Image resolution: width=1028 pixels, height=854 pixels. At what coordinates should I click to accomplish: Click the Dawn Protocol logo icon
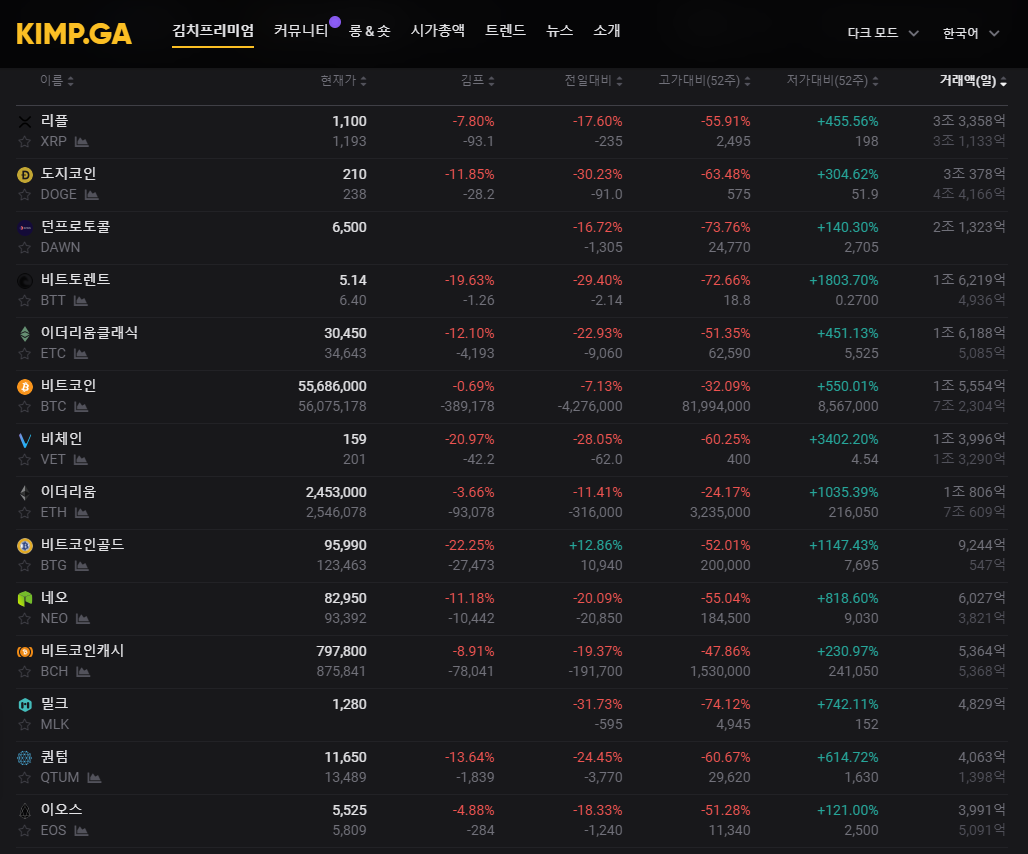coord(25,227)
